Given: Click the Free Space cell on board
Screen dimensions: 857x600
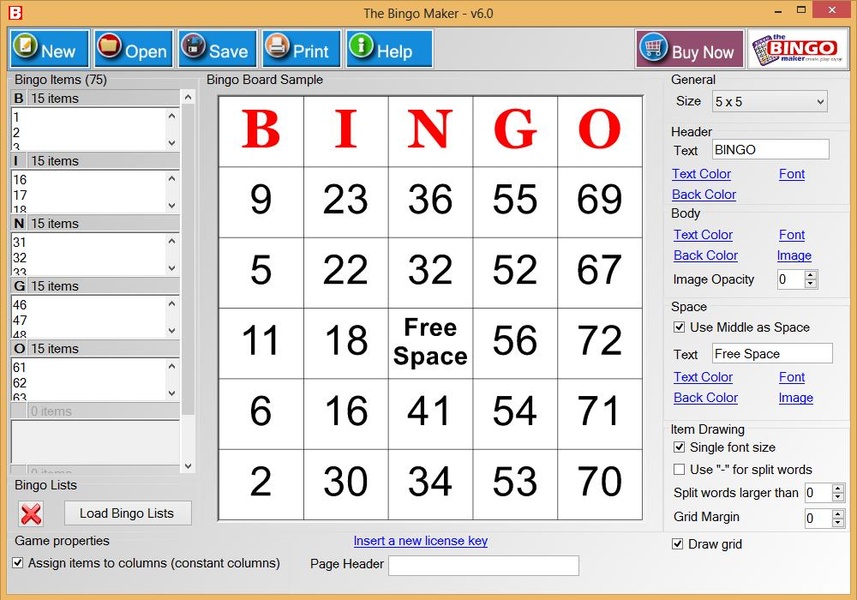Looking at the screenshot, I should click(430, 343).
